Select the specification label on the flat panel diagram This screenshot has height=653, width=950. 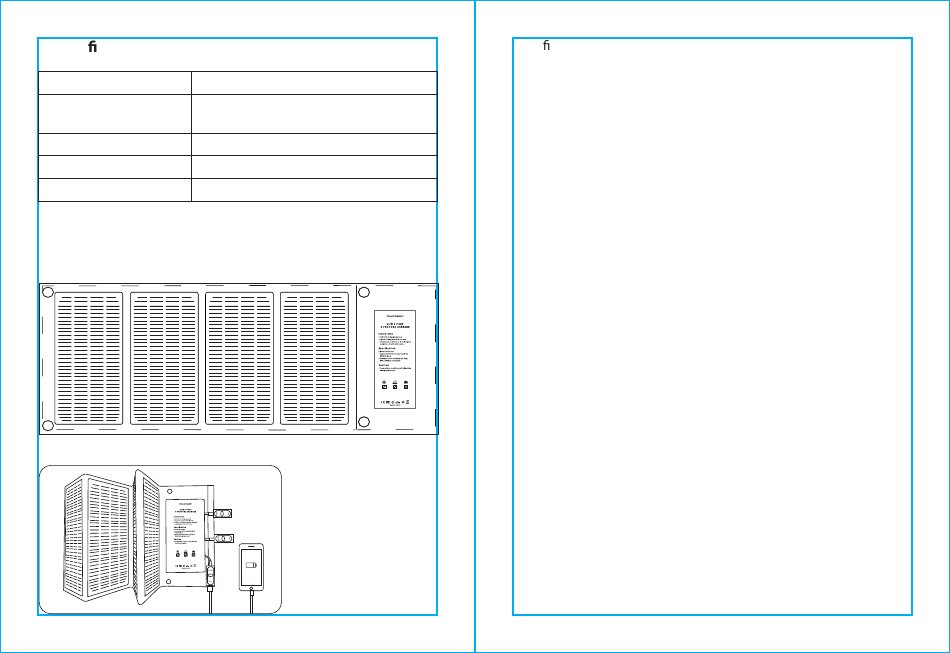click(395, 359)
